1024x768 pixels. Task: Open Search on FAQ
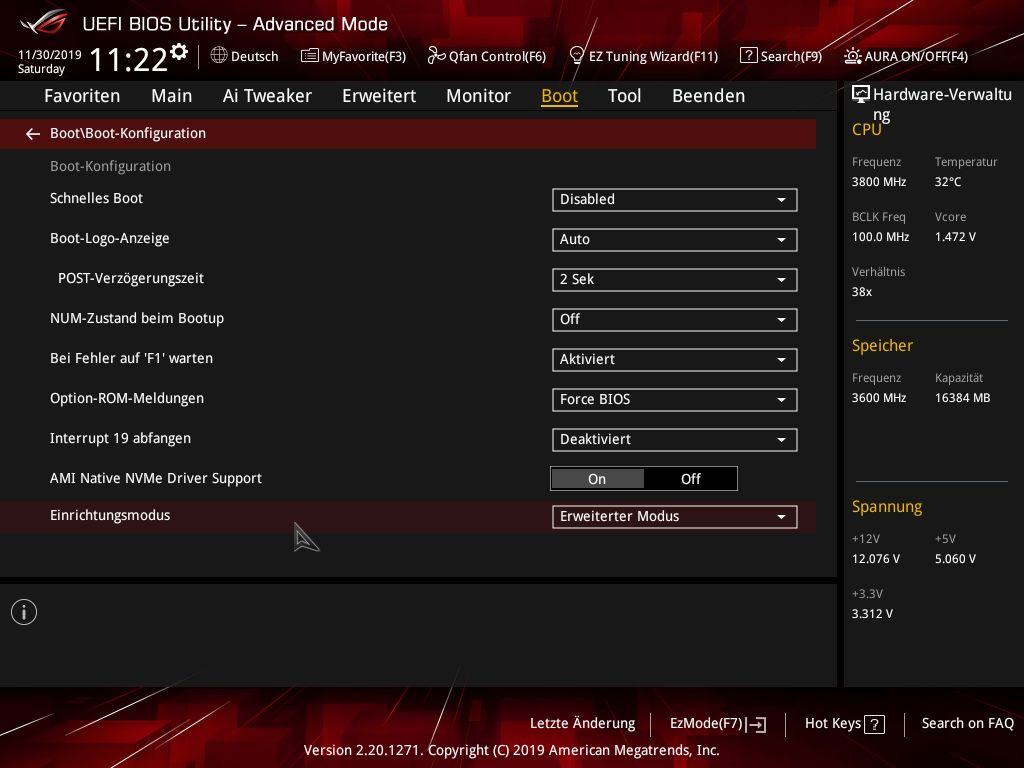pos(967,724)
